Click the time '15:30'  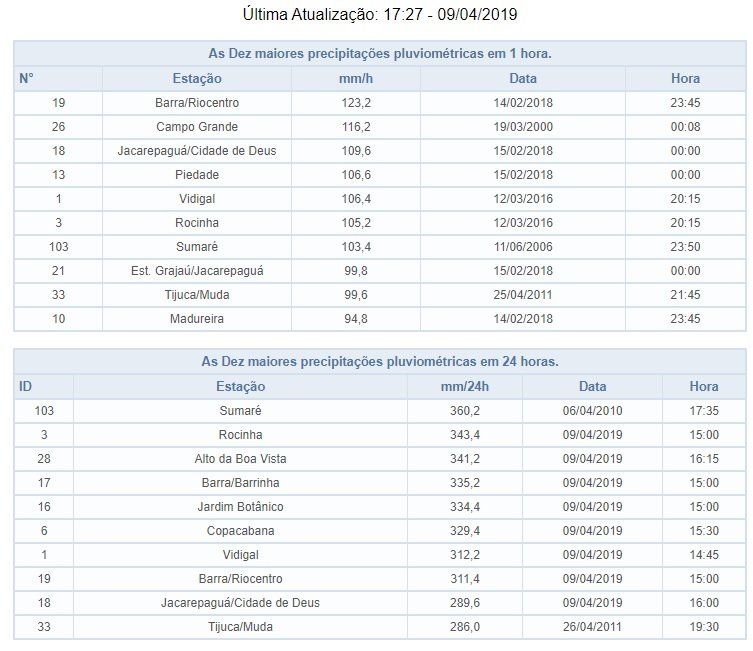pyautogui.click(x=704, y=531)
